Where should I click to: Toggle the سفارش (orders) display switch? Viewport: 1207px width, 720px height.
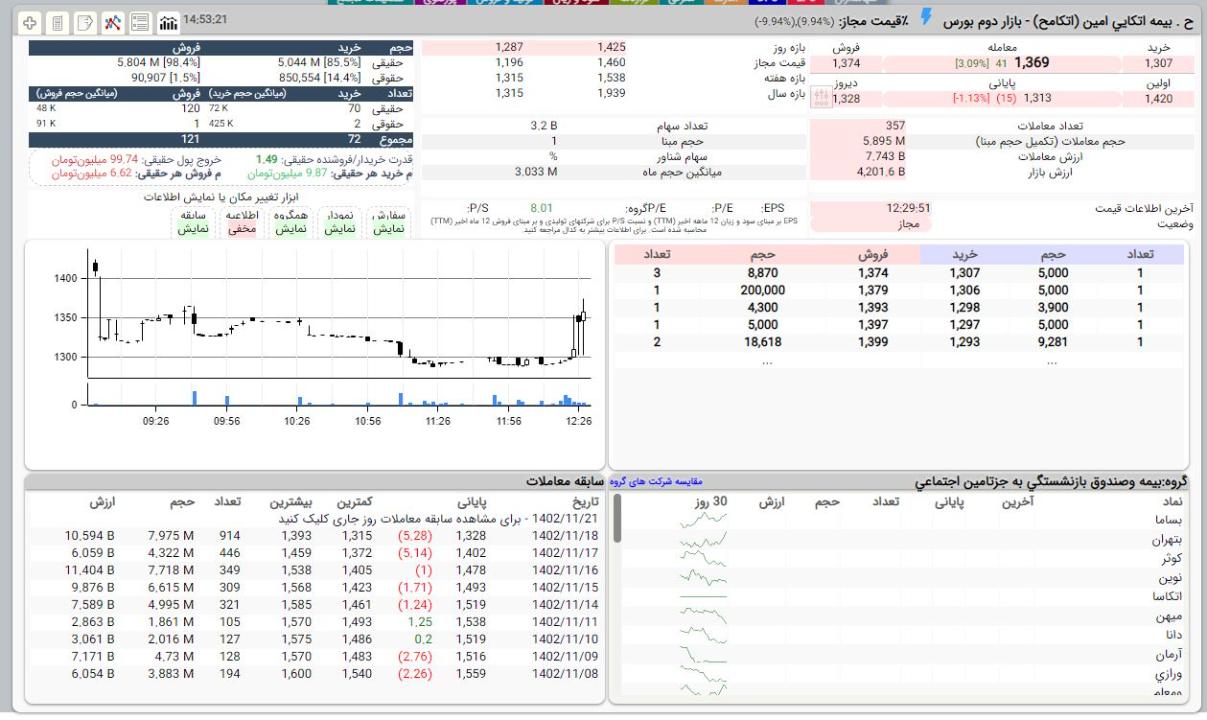point(390,222)
